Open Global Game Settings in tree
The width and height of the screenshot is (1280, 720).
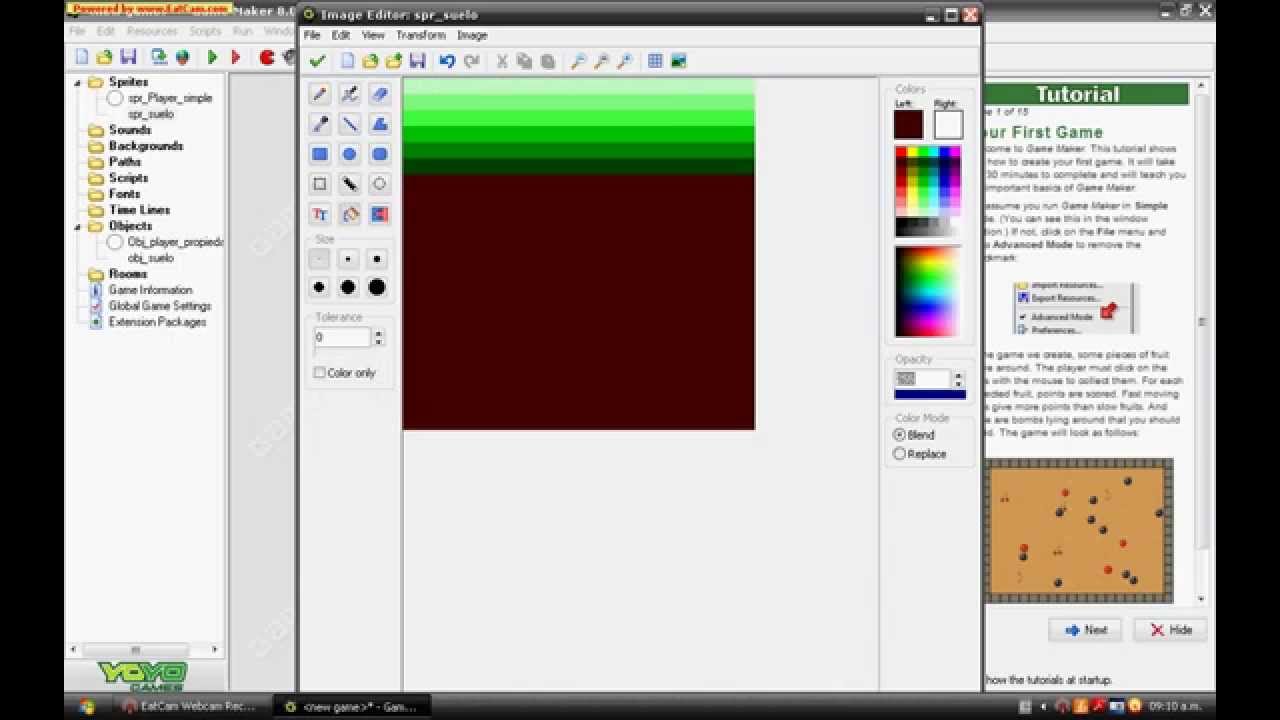click(160, 306)
